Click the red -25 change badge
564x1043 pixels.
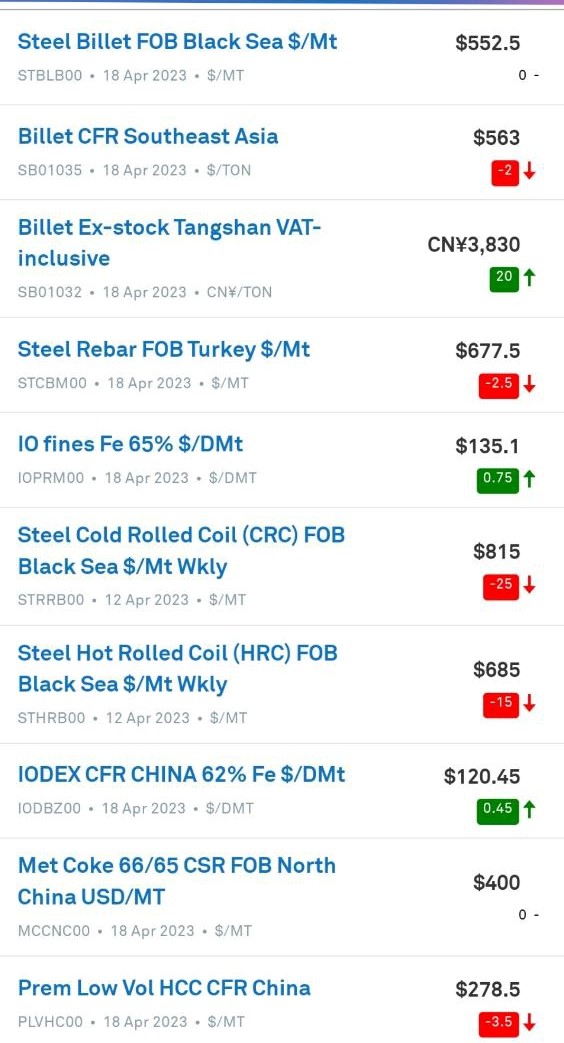pyautogui.click(x=501, y=585)
